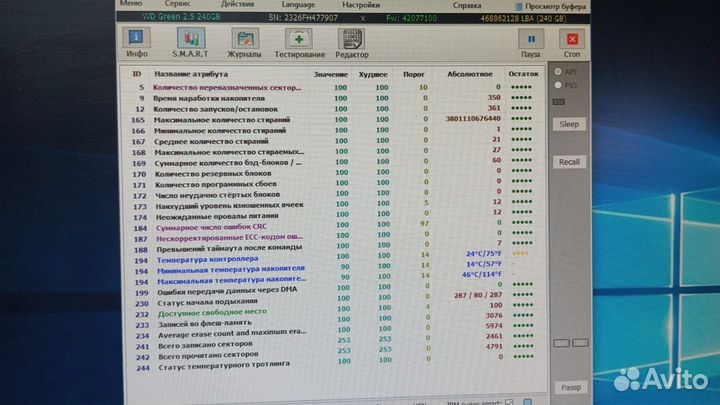Click the S.M.A.R.T toolbar icon
The image size is (720, 405).
point(190,42)
